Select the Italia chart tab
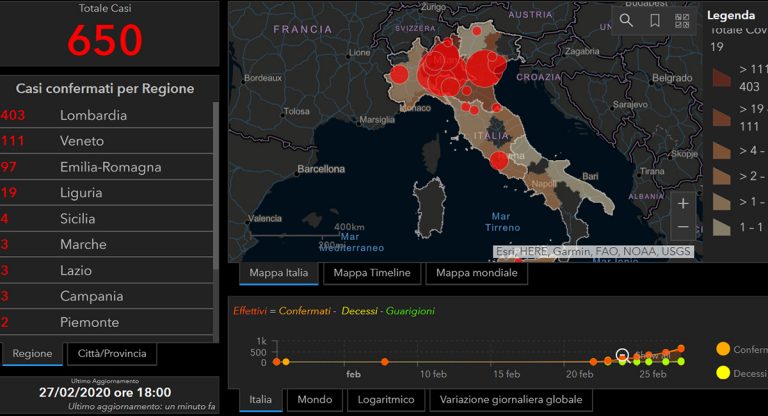Image resolution: width=768 pixels, height=416 pixels. pyautogui.click(x=261, y=399)
